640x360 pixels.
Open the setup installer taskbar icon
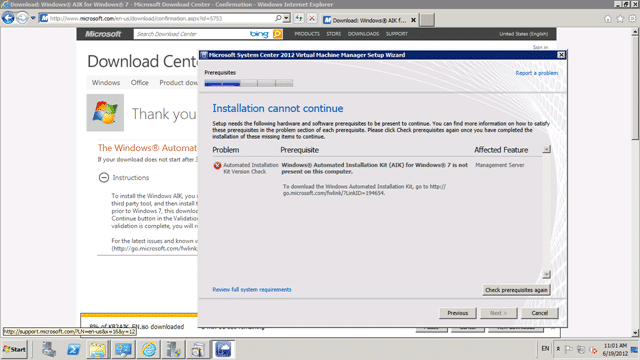pyautogui.click(x=198, y=349)
